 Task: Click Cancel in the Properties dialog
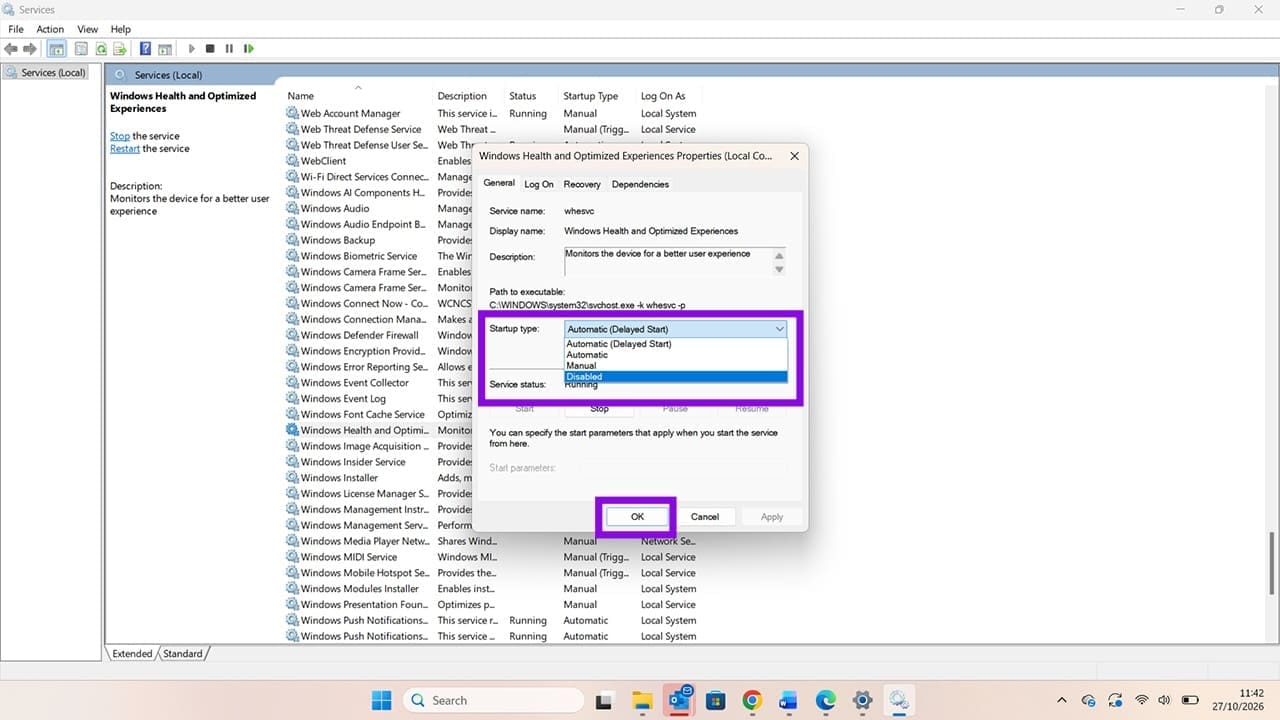click(705, 516)
